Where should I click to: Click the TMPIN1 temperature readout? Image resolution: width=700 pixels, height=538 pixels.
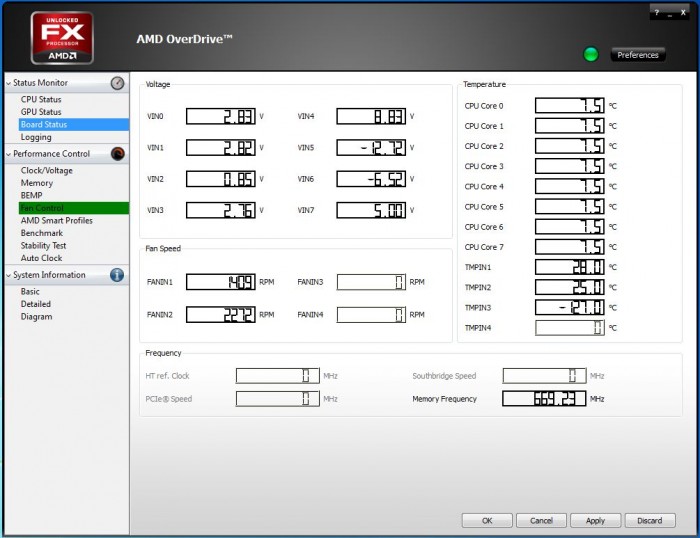(570, 267)
